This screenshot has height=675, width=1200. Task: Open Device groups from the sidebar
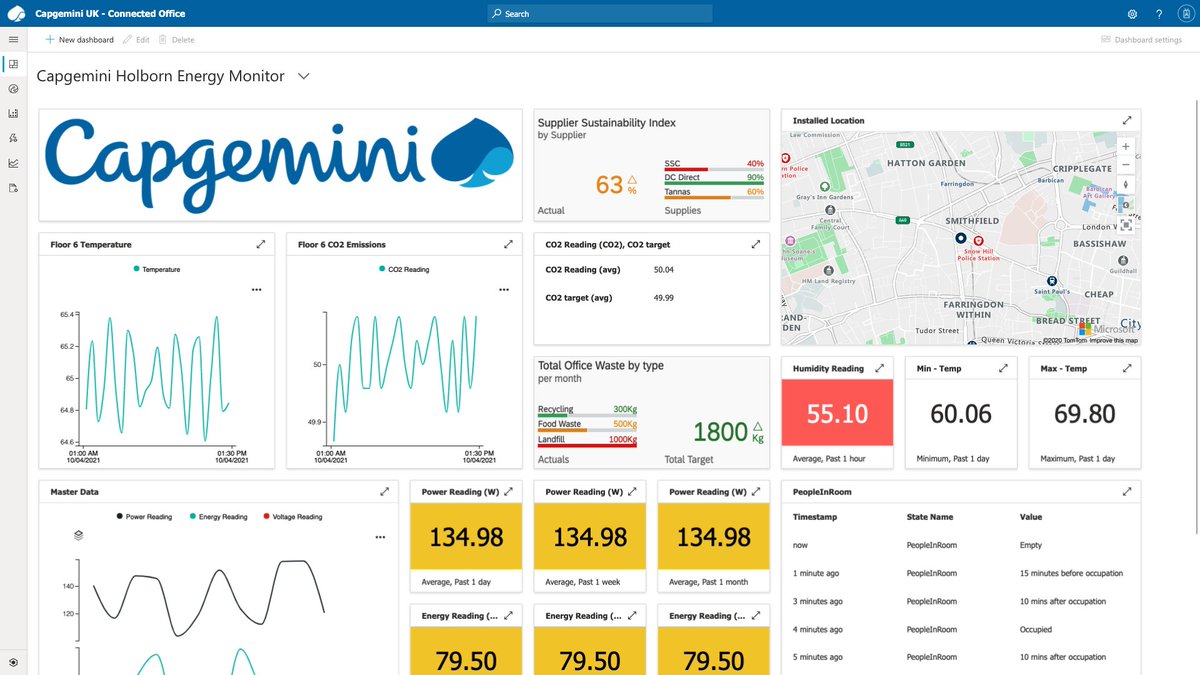(x=13, y=114)
